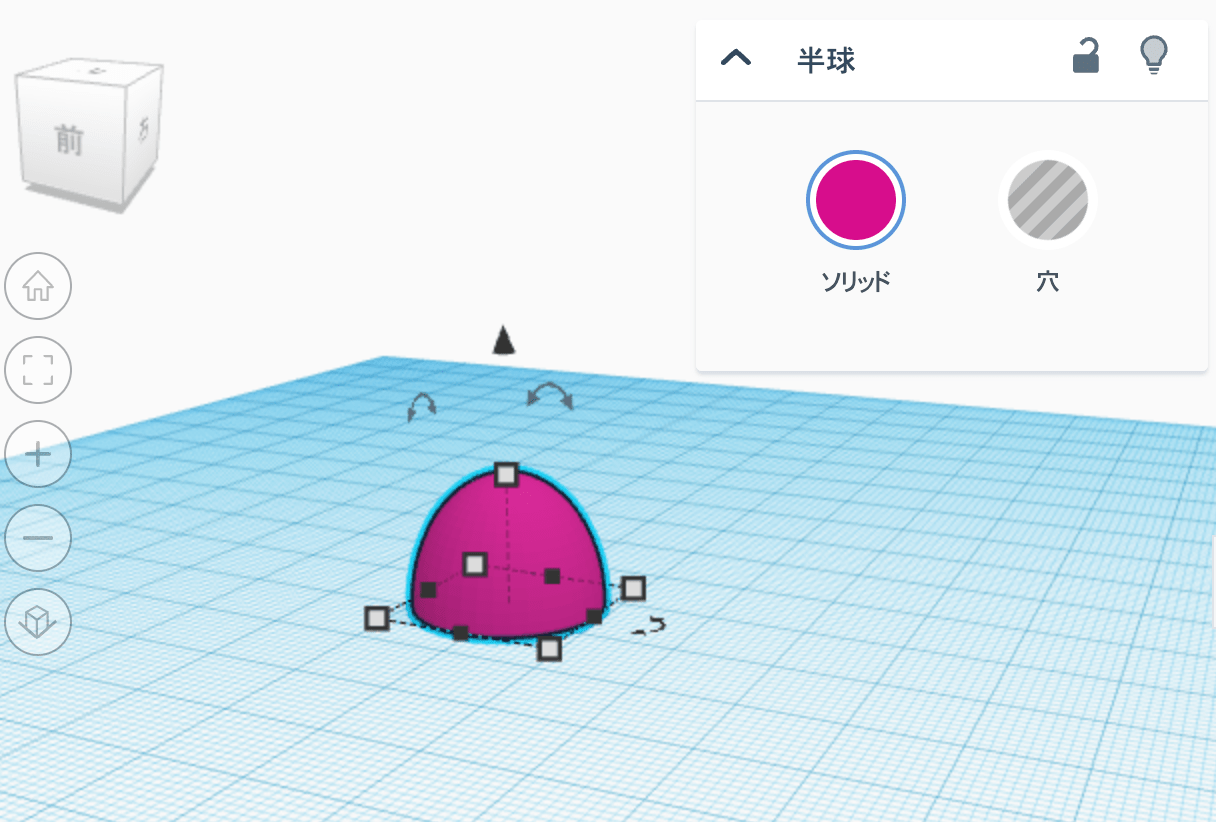Image resolution: width=1216 pixels, height=822 pixels.
Task: Click the larger curved rotation arrow above the shape
Action: (550, 395)
